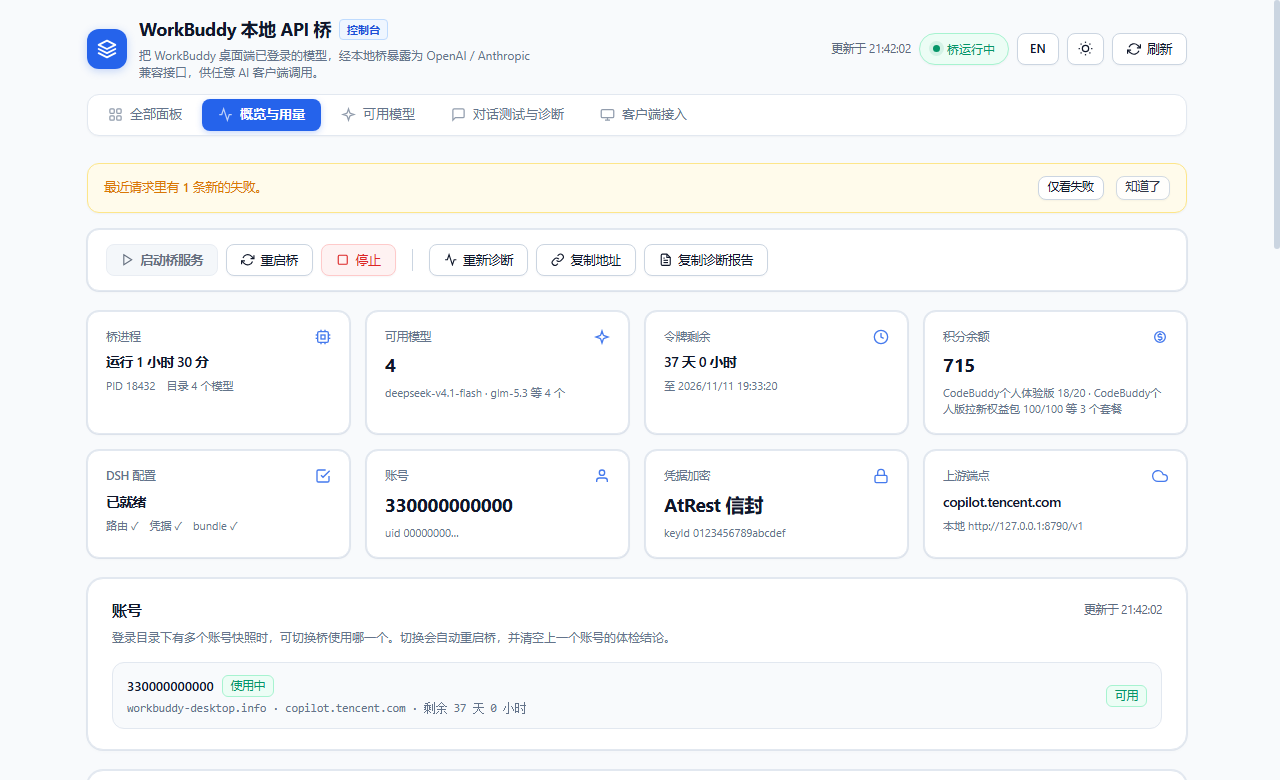Click the 复制地址 button
Image resolution: width=1280 pixels, height=780 pixels.
click(x=586, y=260)
